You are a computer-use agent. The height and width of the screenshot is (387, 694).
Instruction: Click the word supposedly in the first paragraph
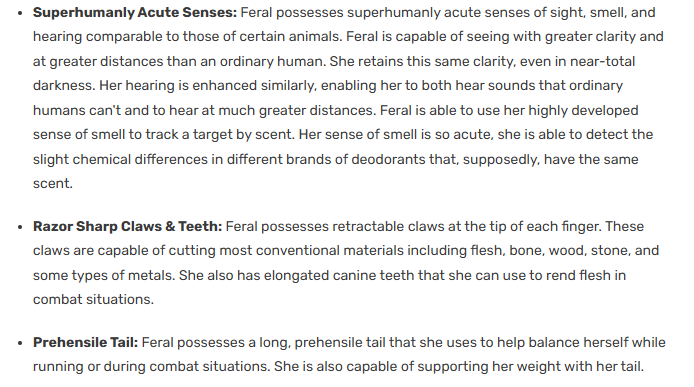coord(501,159)
